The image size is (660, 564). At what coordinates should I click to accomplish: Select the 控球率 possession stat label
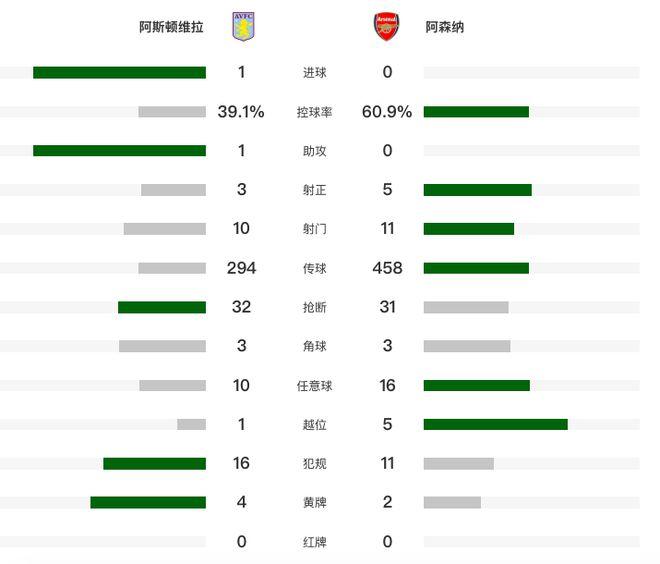(314, 112)
